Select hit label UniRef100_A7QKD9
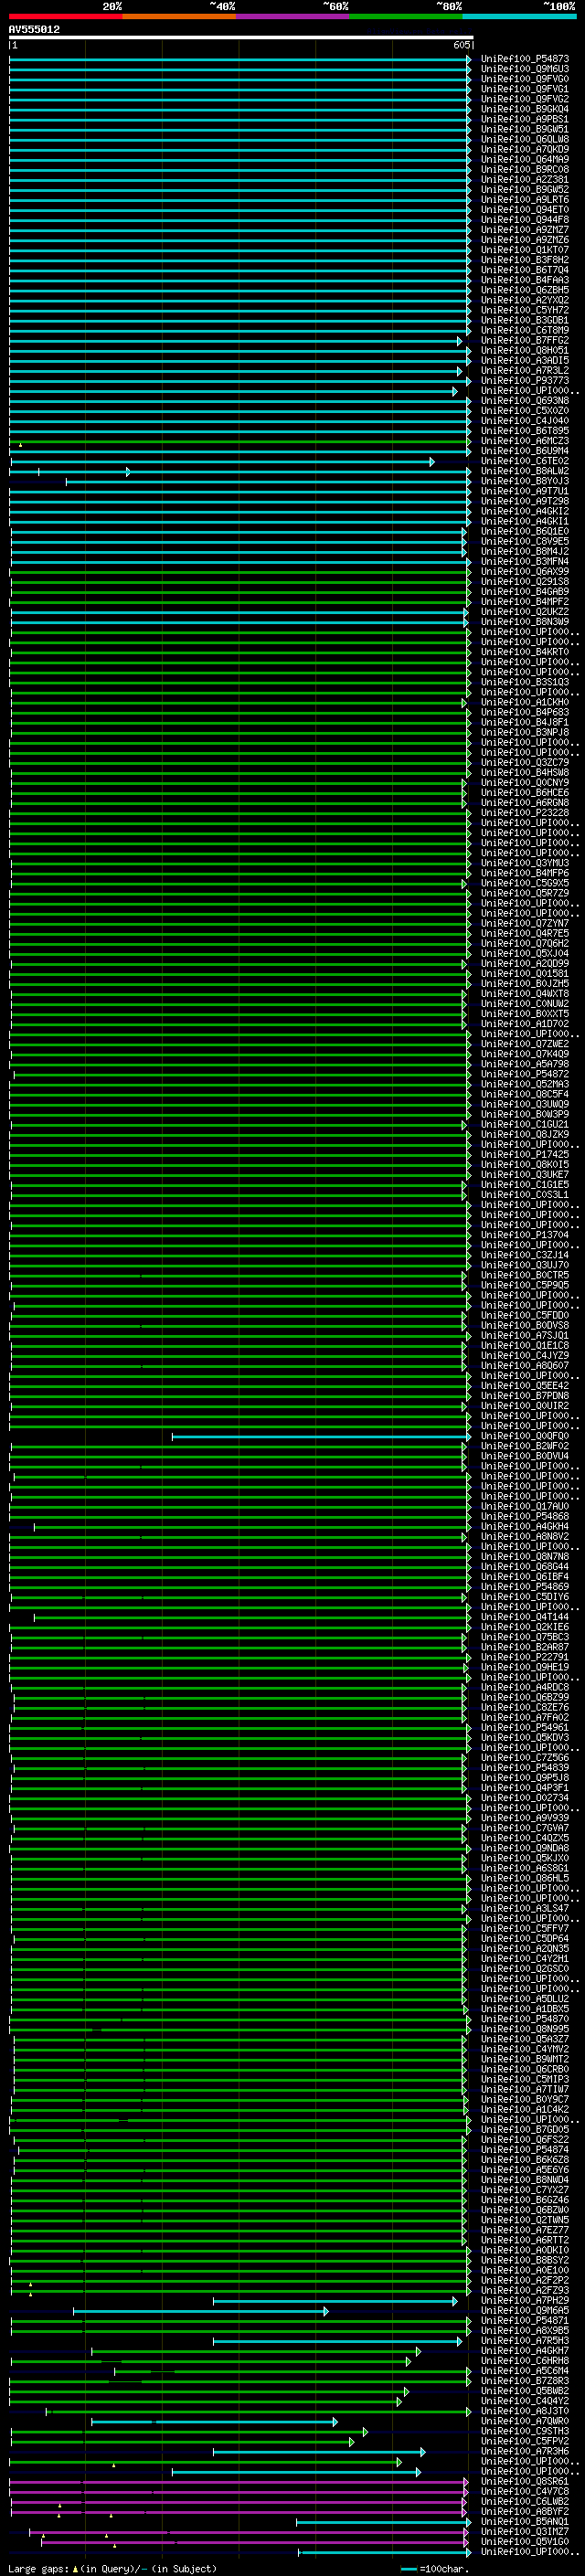 point(524,149)
